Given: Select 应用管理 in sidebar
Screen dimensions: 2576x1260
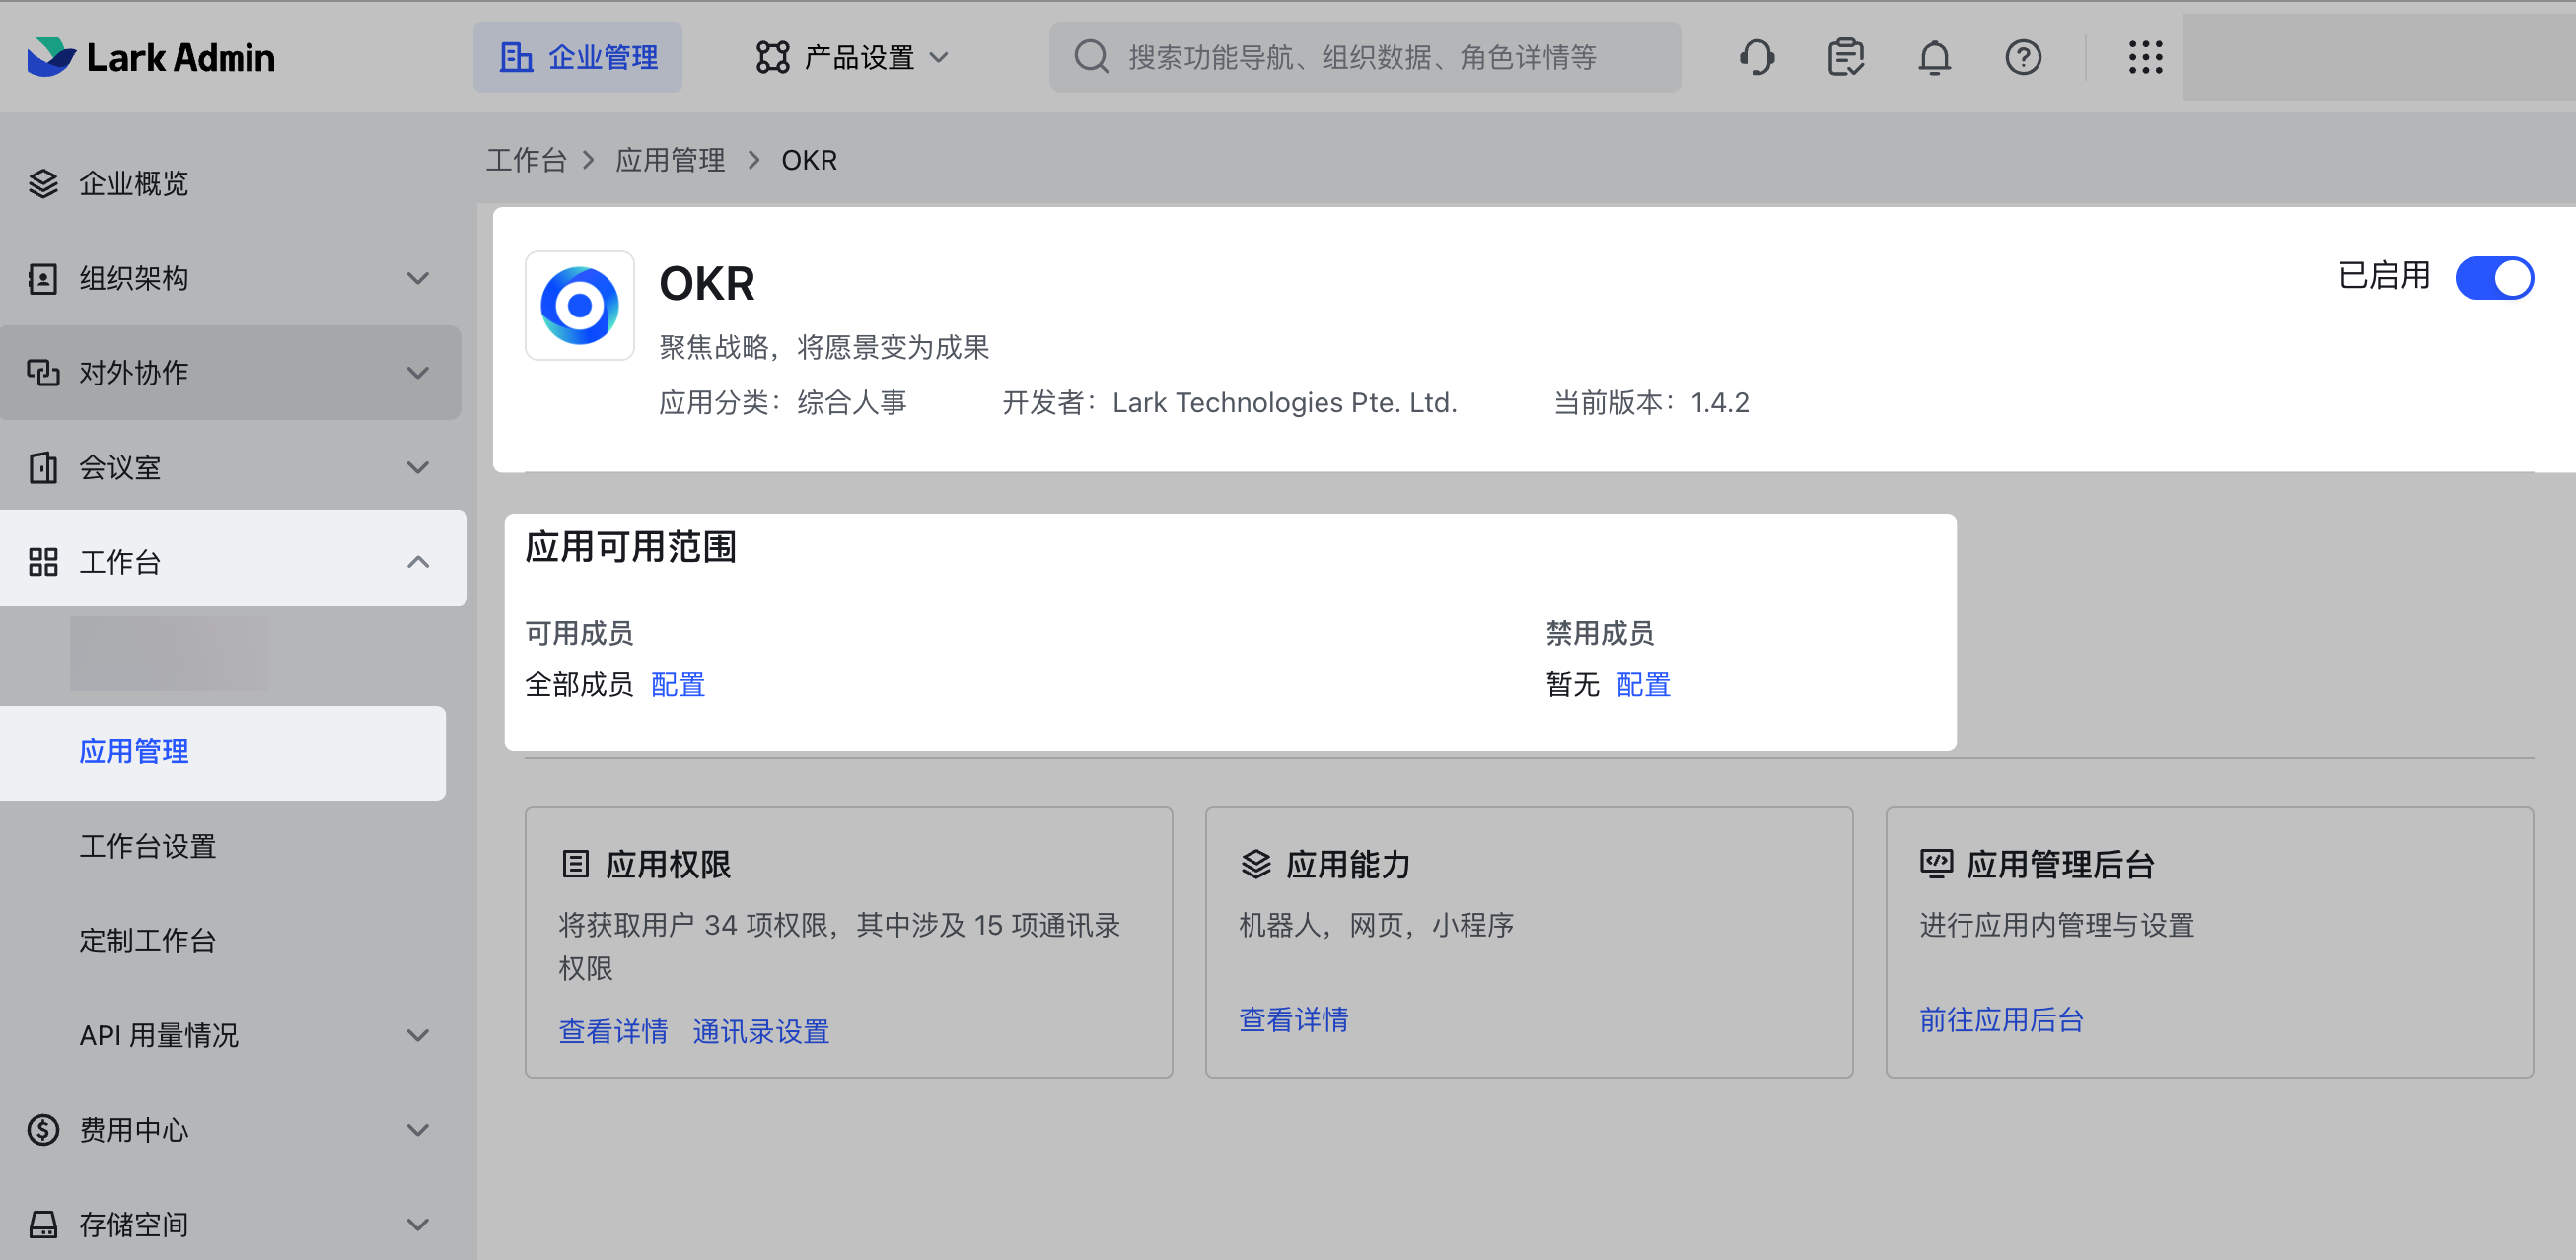Looking at the screenshot, I should click(x=223, y=752).
